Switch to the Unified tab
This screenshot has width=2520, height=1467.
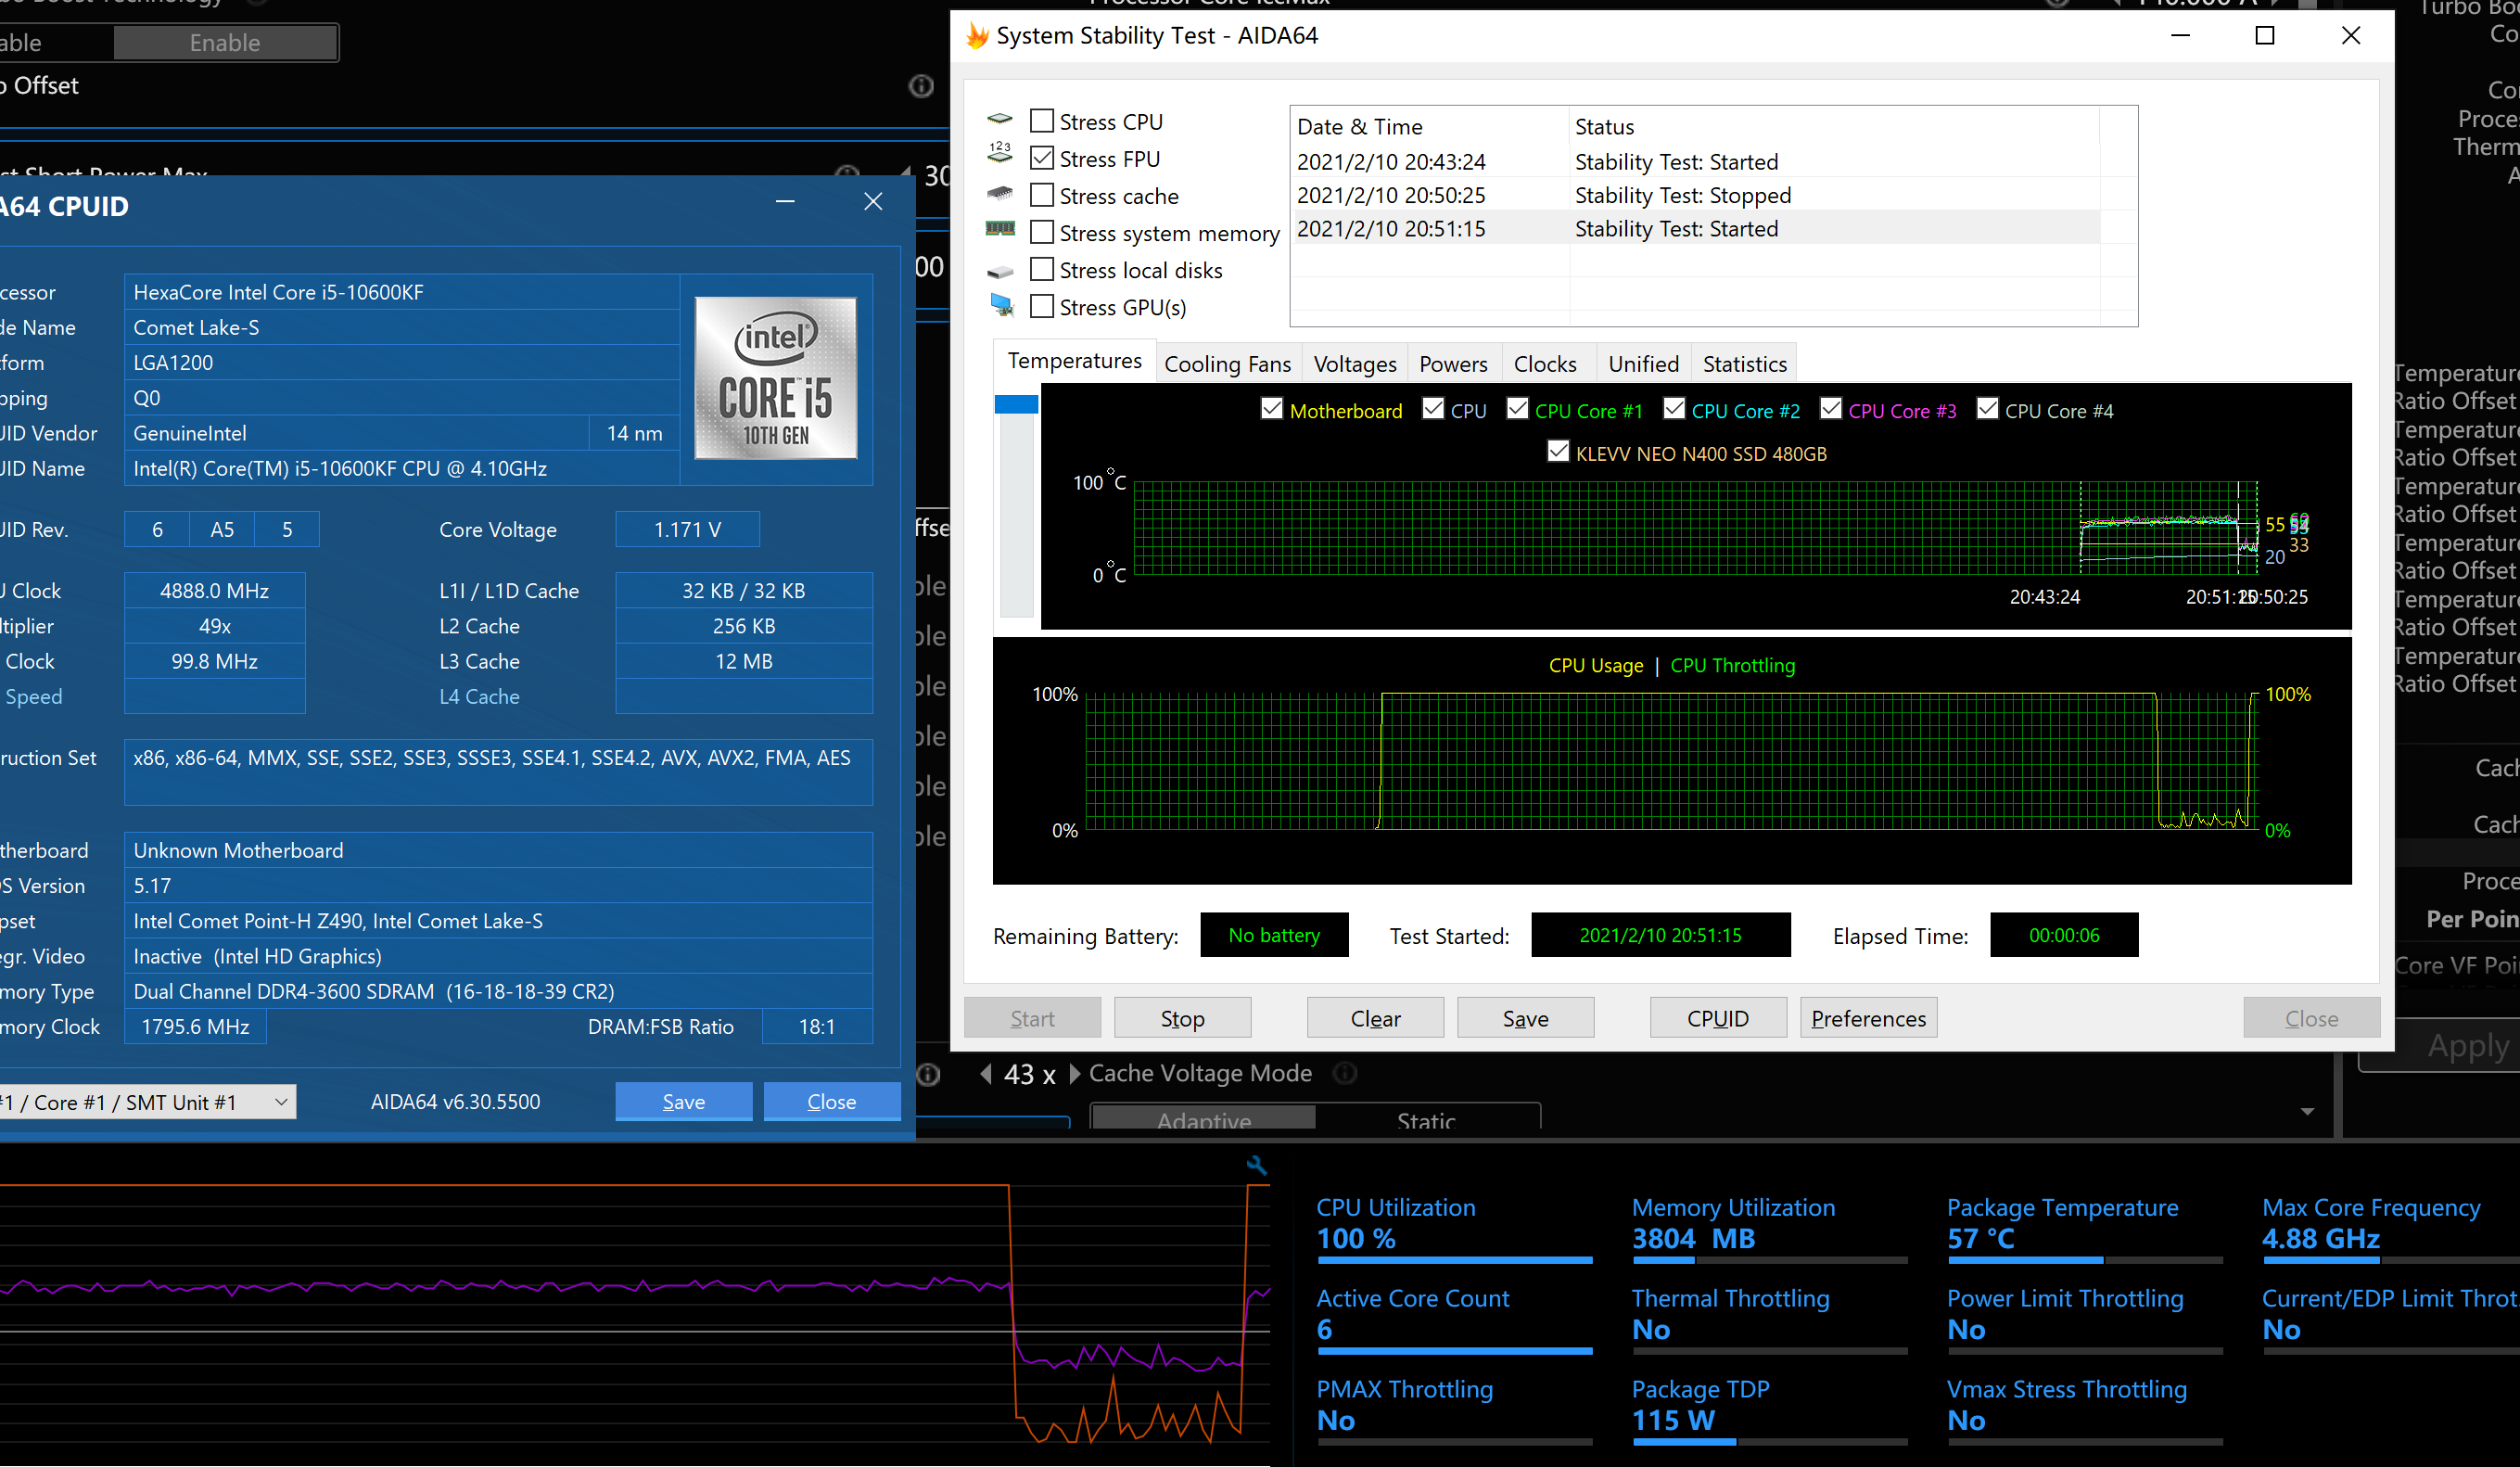1643,364
